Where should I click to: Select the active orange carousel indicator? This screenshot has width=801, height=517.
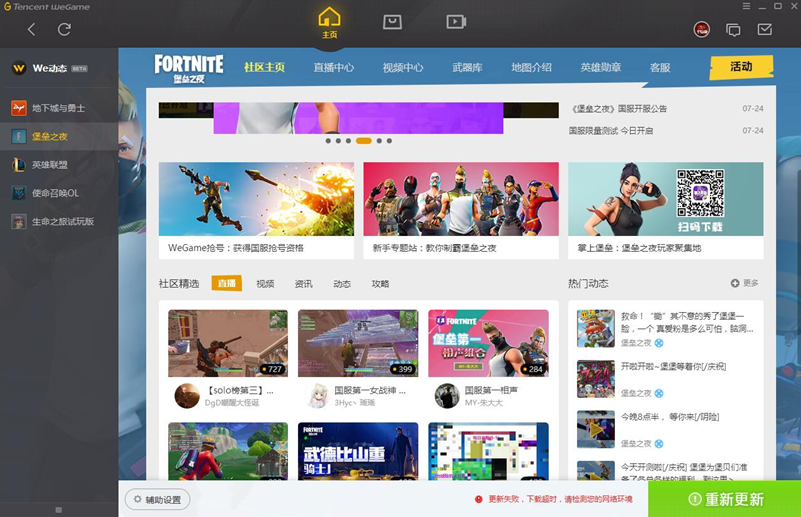coord(364,140)
